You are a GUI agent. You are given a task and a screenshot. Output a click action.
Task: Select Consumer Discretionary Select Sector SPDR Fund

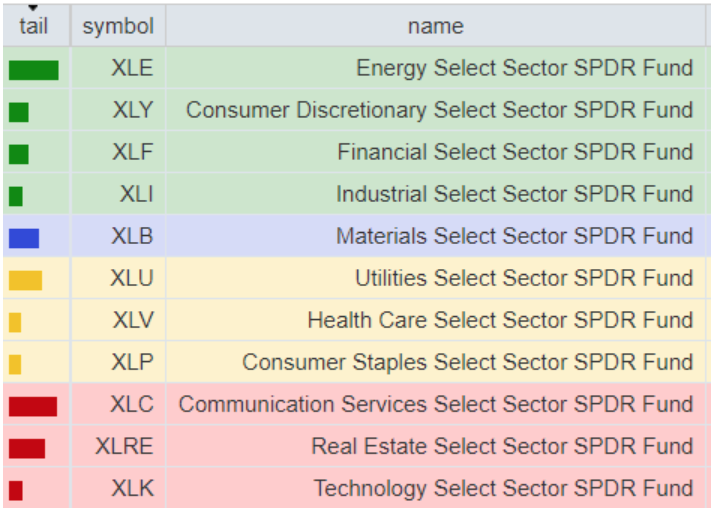[x=439, y=110]
